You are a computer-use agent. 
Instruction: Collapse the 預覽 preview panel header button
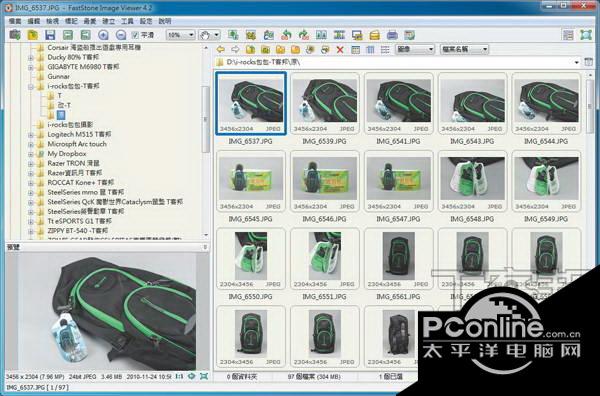[205, 248]
